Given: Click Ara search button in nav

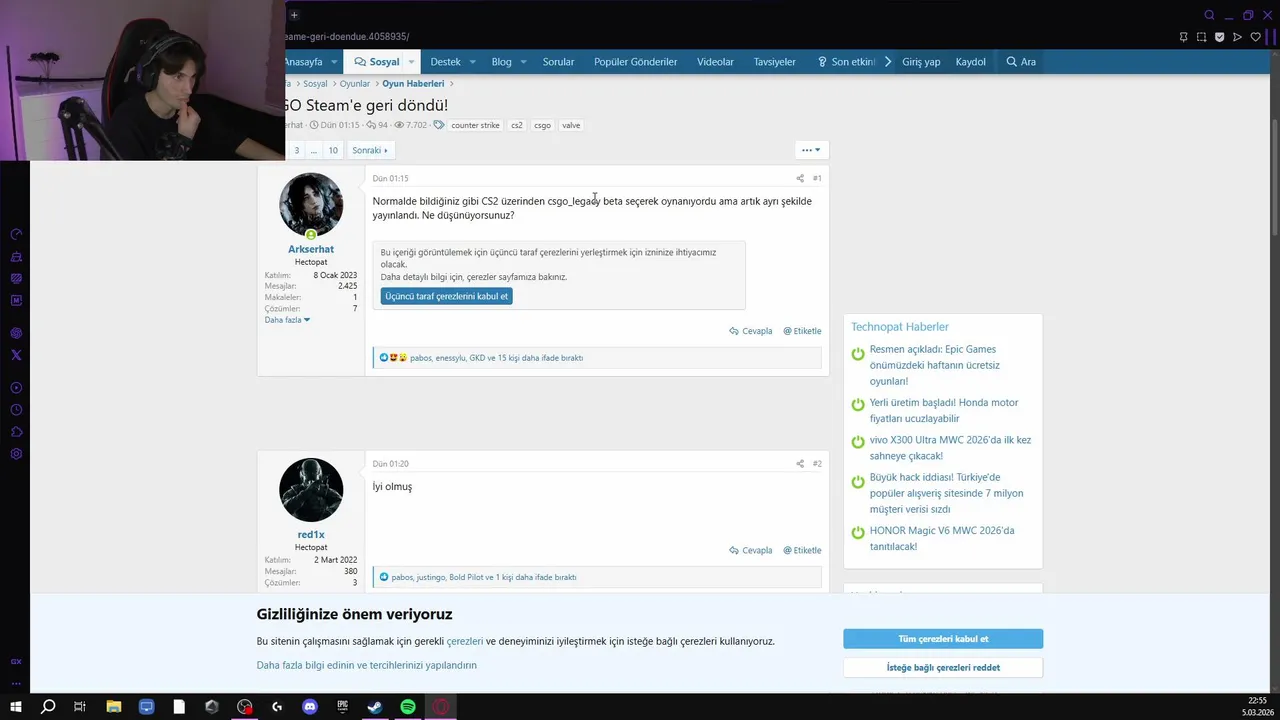Looking at the screenshot, I should coord(1021,62).
